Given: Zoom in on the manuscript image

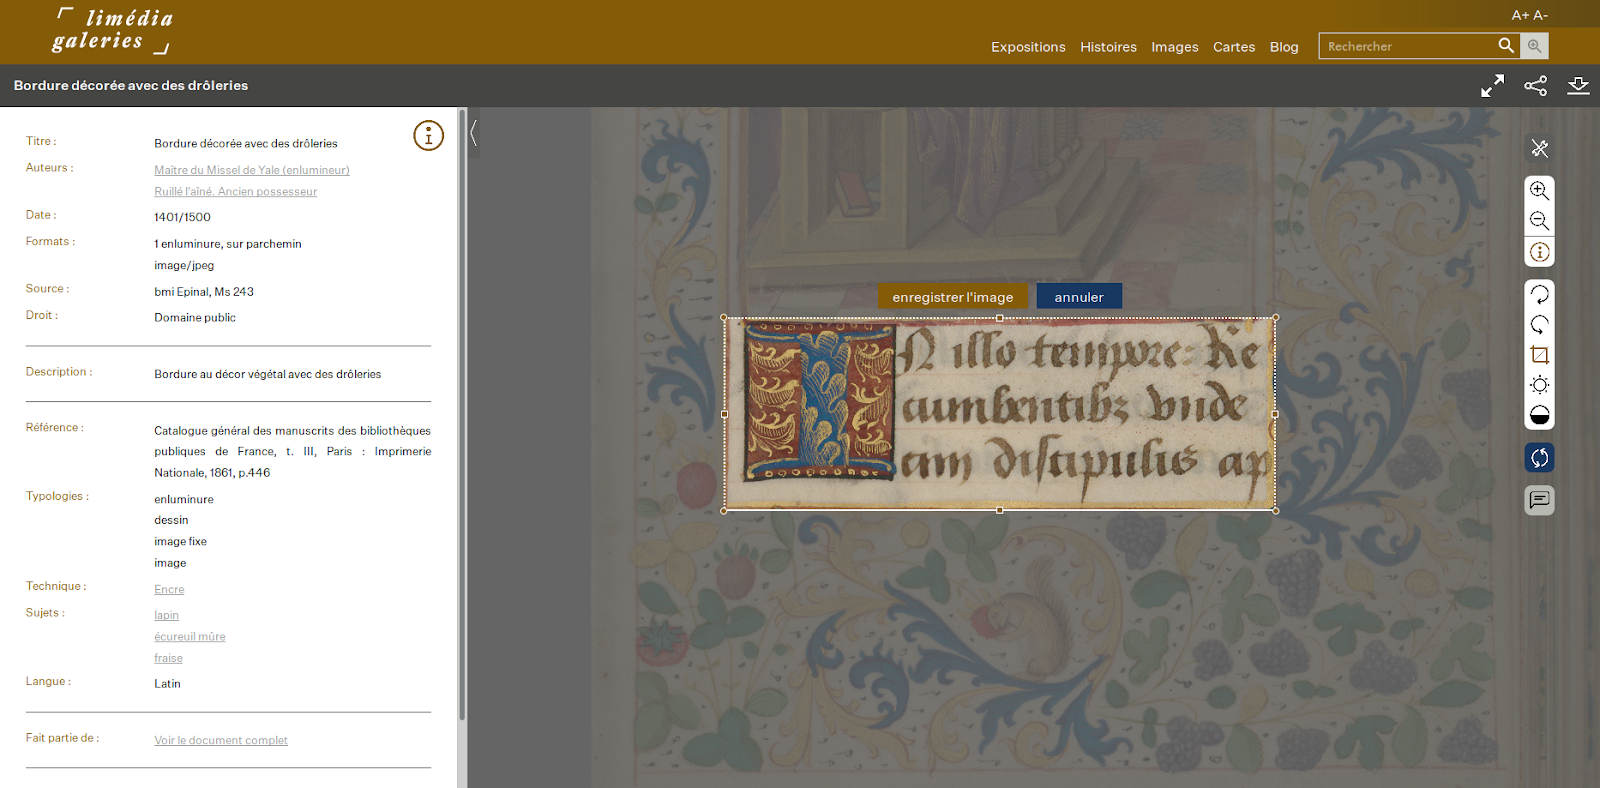Looking at the screenshot, I should point(1540,191).
